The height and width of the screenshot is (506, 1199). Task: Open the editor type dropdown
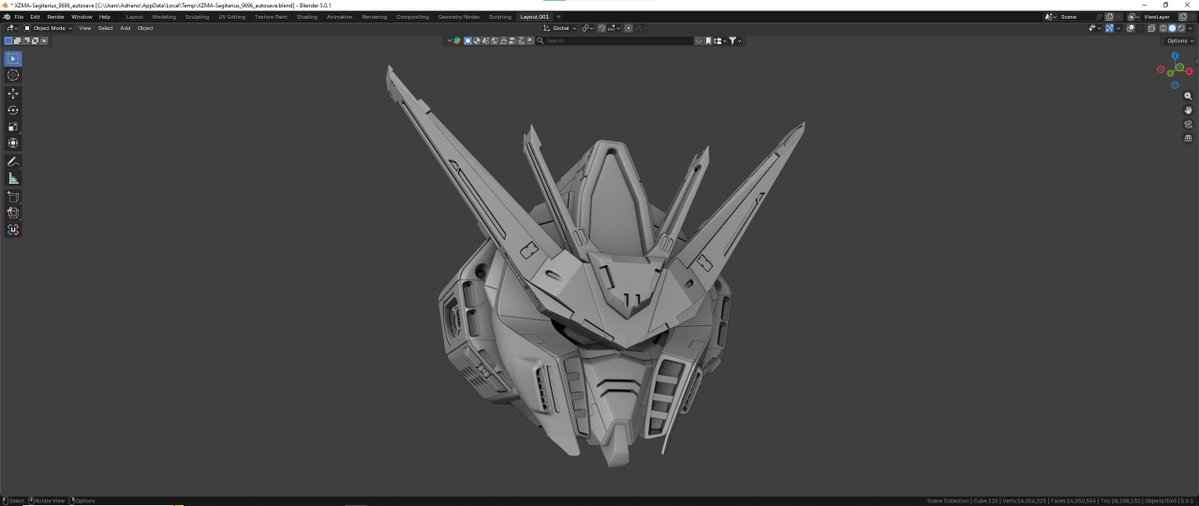pyautogui.click(x=13, y=28)
